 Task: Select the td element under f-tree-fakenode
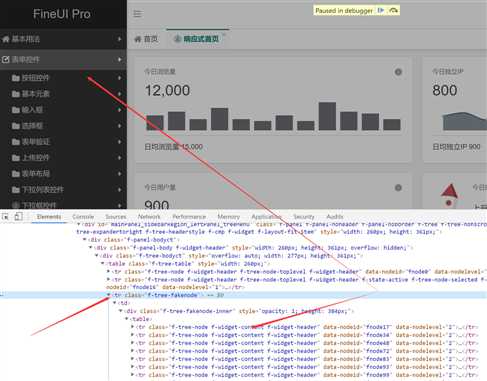coord(124,303)
